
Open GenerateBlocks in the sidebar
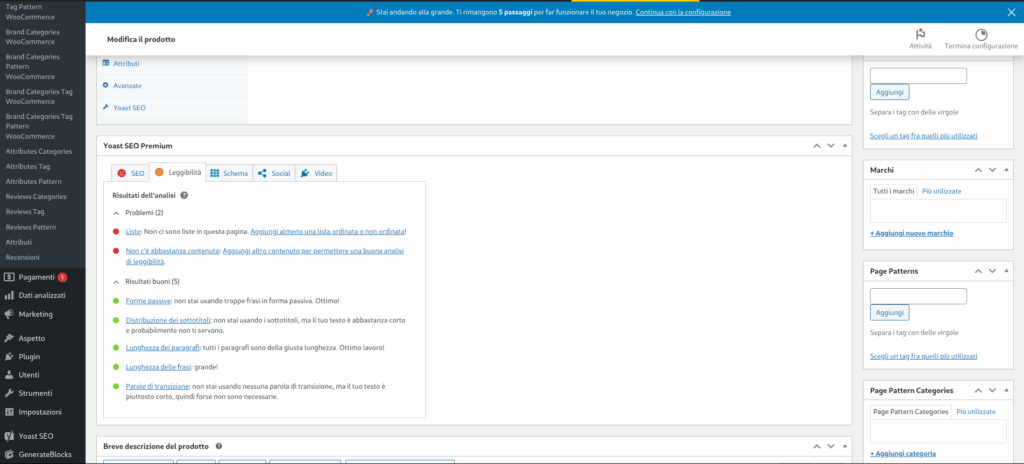(x=42, y=454)
